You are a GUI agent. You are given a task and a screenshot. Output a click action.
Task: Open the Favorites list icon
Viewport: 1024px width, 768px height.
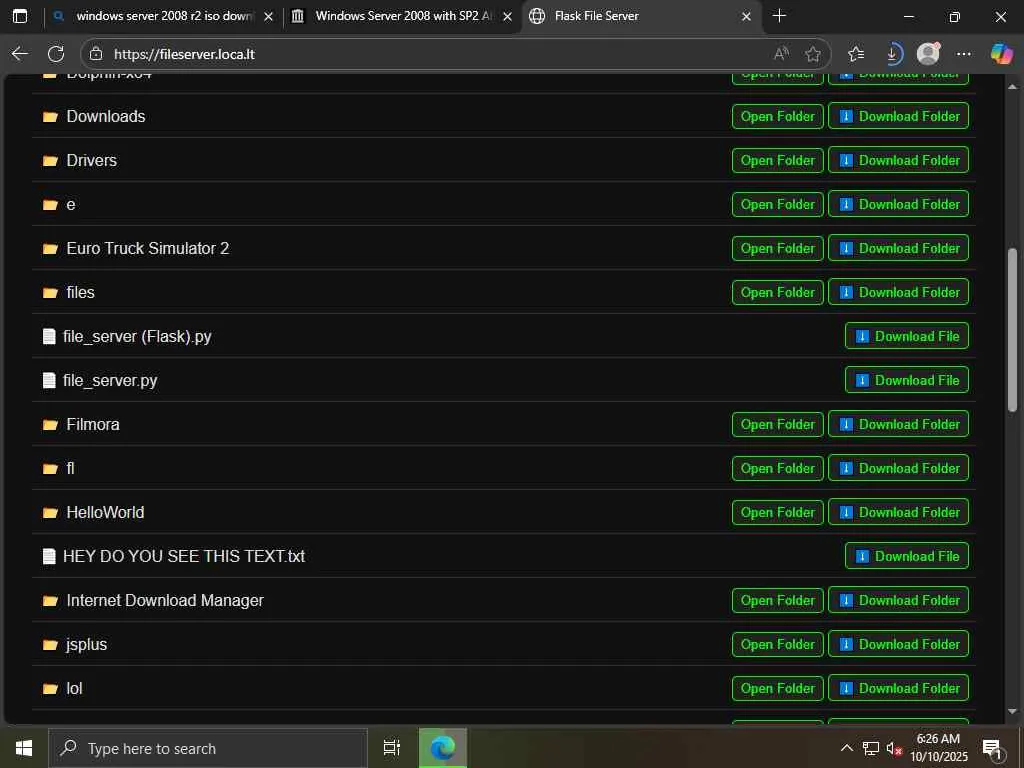coord(856,54)
